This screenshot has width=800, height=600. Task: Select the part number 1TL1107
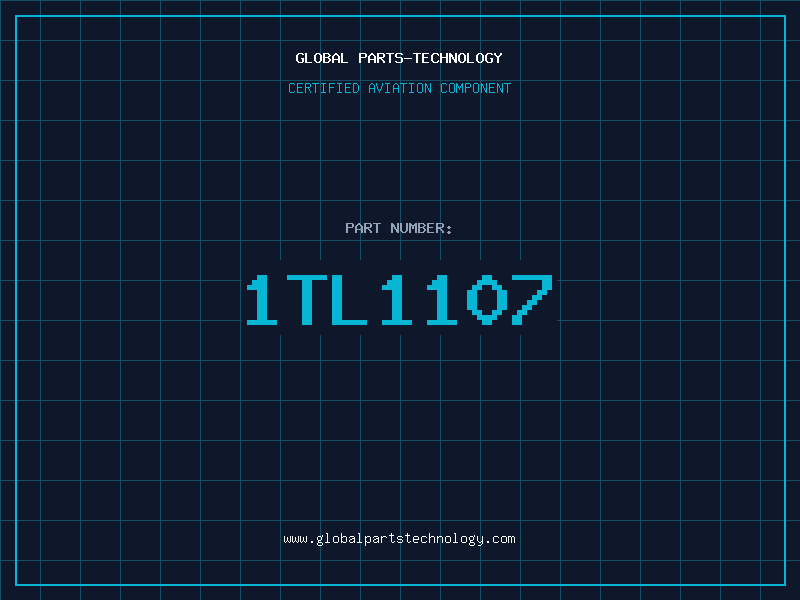coord(399,300)
